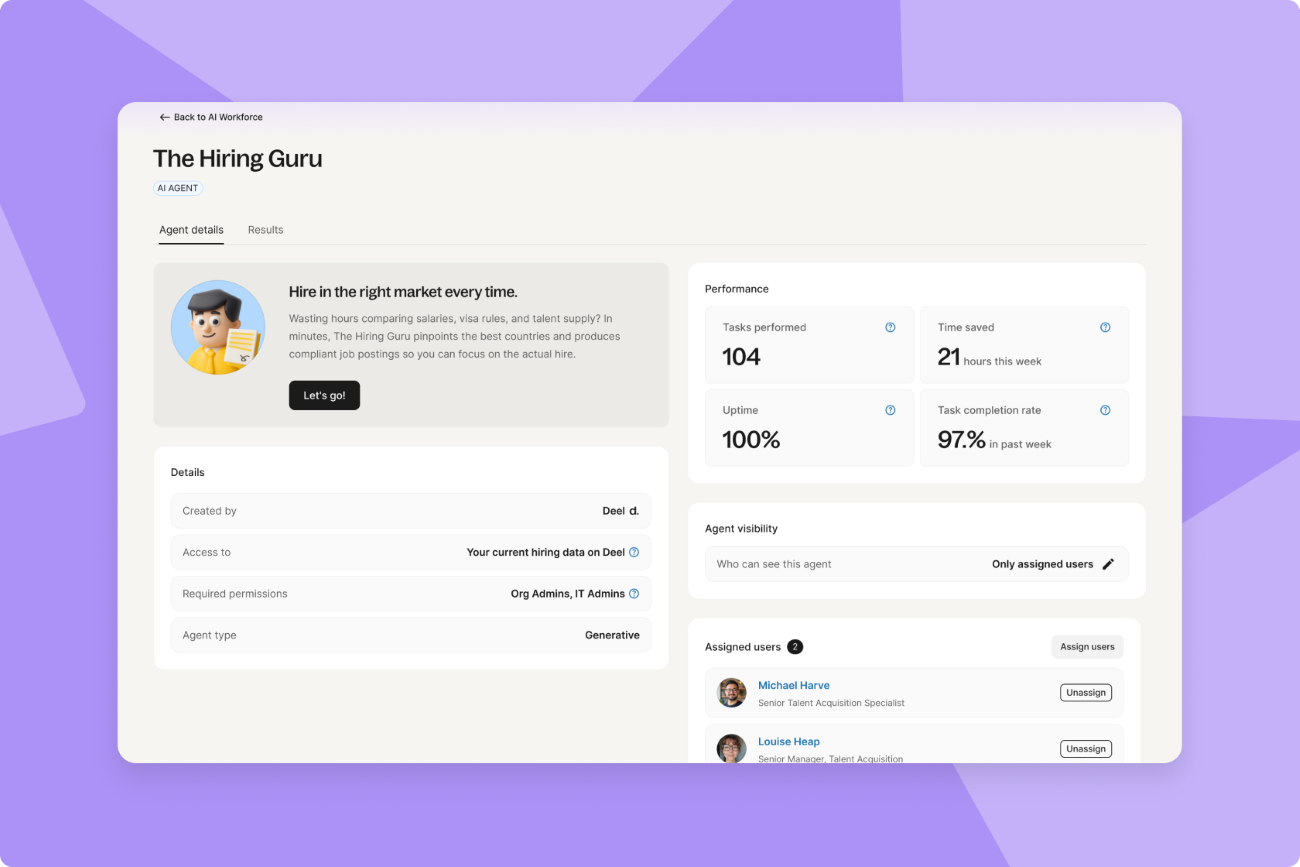
Task: Click the pencil icon to edit agent visibility
Action: click(x=1108, y=564)
